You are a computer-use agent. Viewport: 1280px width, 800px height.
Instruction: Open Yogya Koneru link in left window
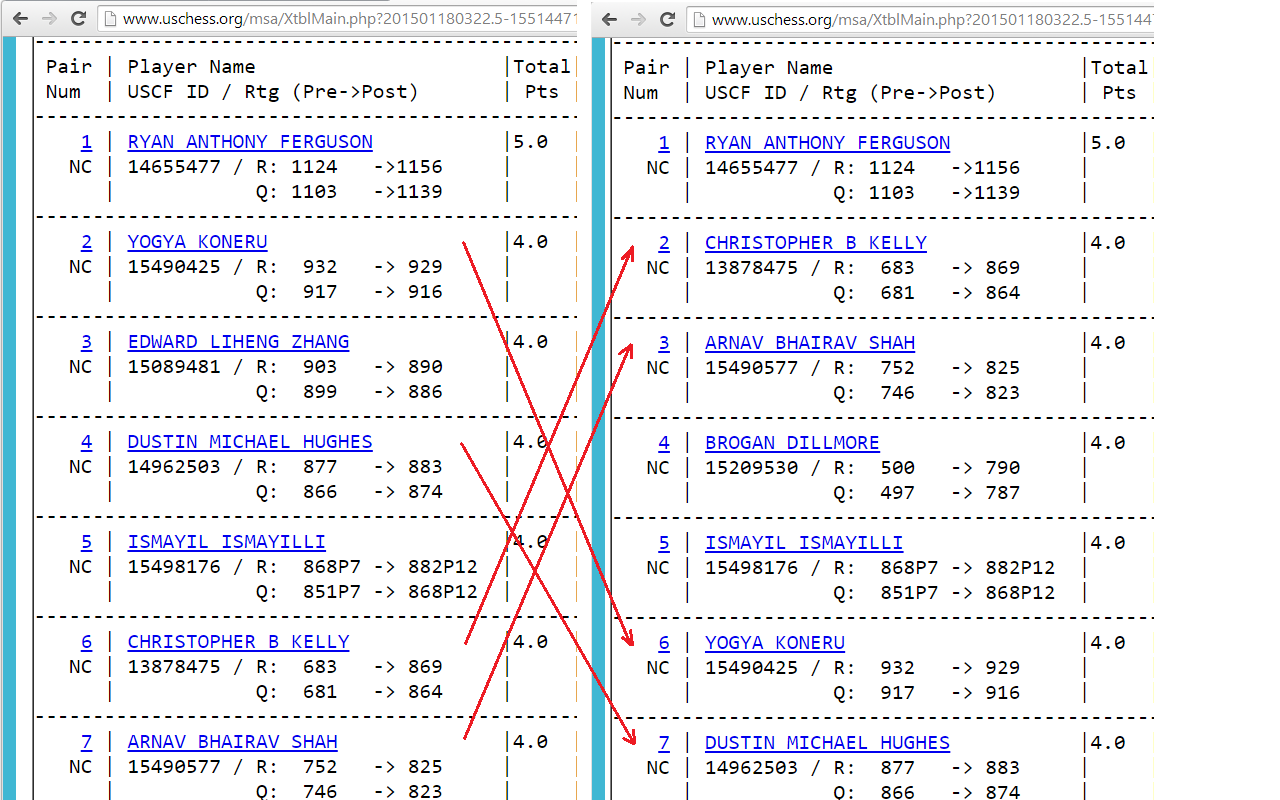click(197, 242)
